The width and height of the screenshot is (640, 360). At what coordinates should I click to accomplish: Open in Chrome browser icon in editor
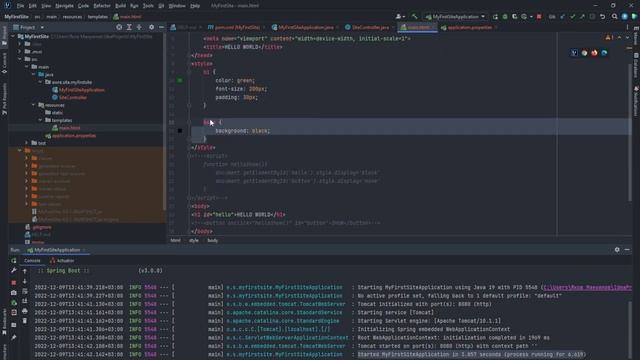(x=584, y=53)
